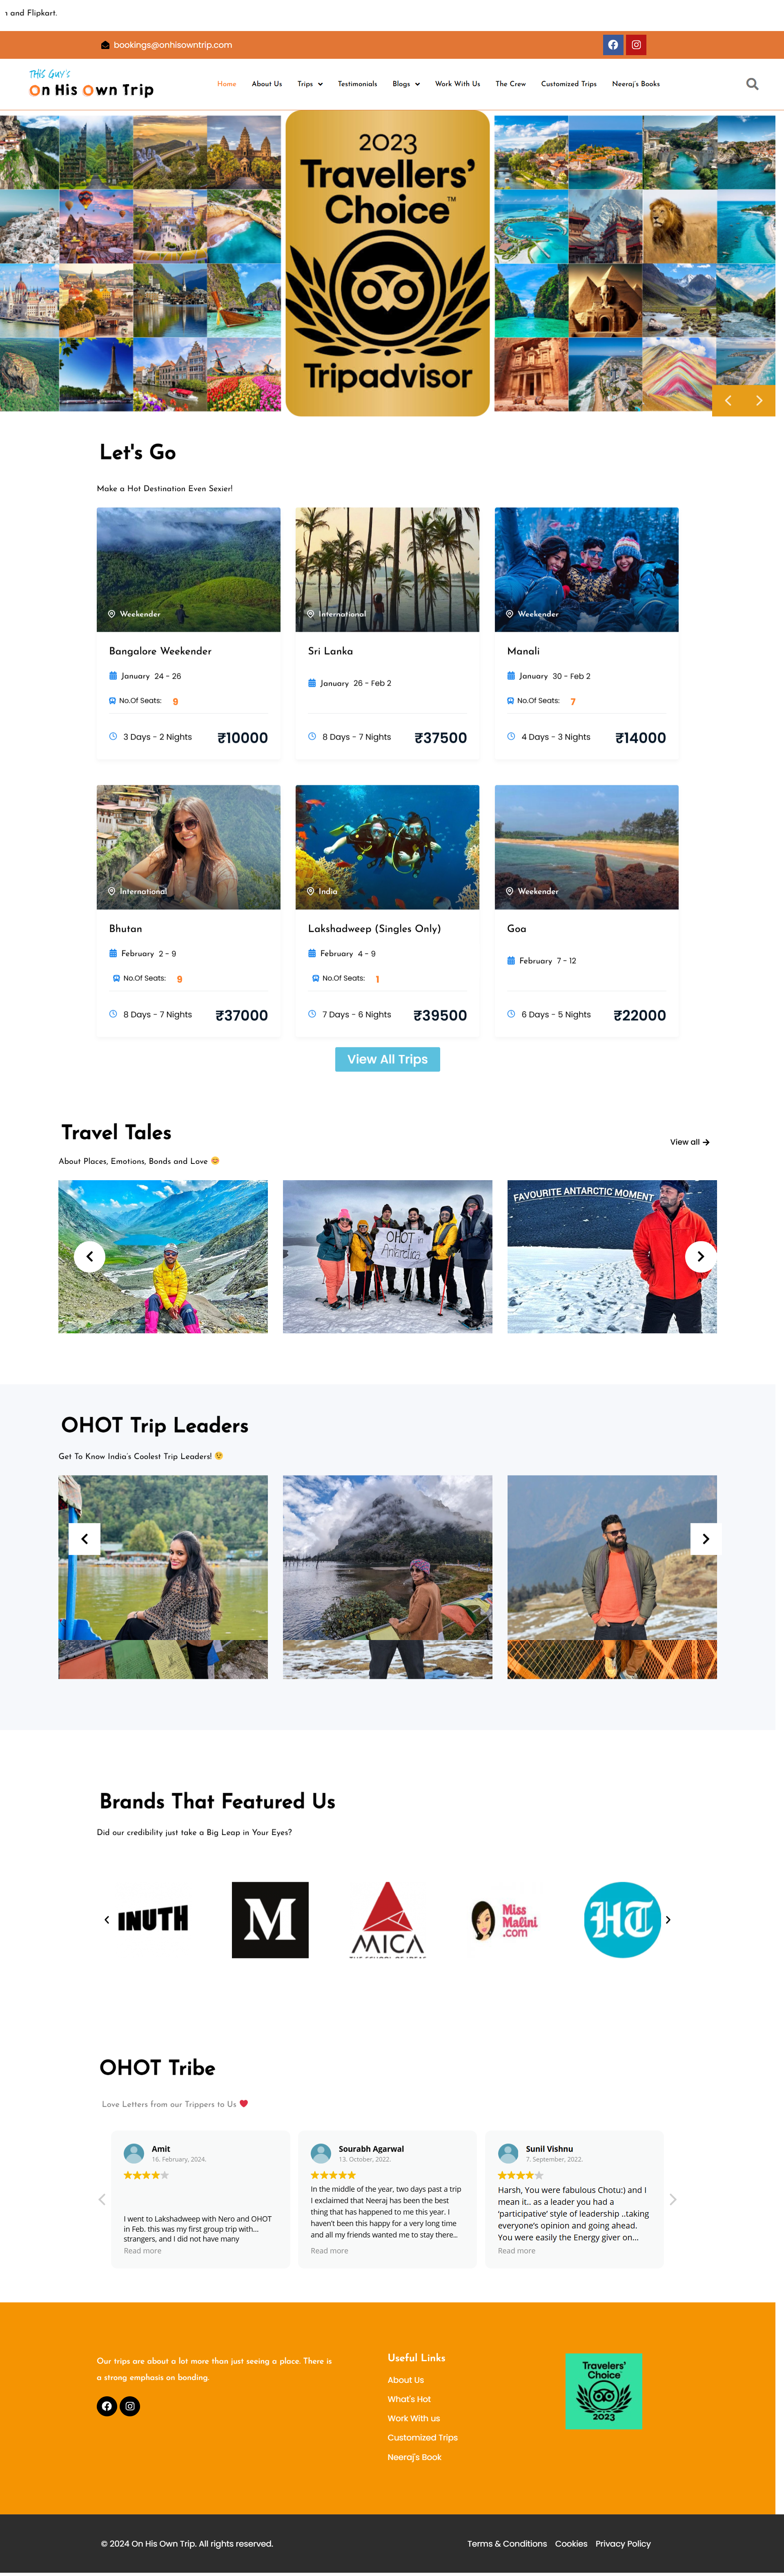Open the Instagram icon in top bar
The height and width of the screenshot is (2576, 784).
(636, 45)
